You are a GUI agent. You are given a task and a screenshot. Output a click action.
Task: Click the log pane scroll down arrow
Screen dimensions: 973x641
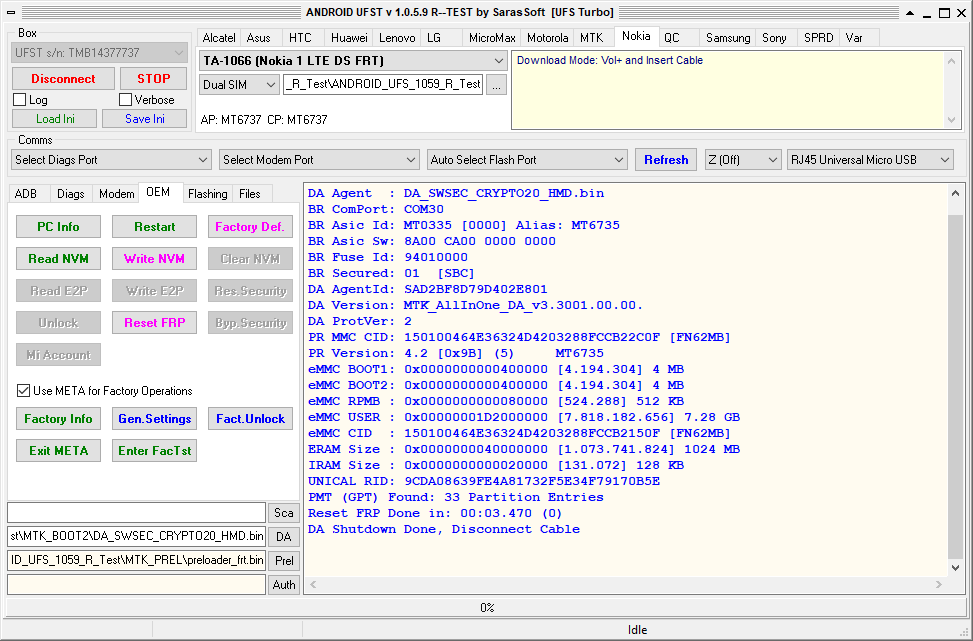point(956,568)
